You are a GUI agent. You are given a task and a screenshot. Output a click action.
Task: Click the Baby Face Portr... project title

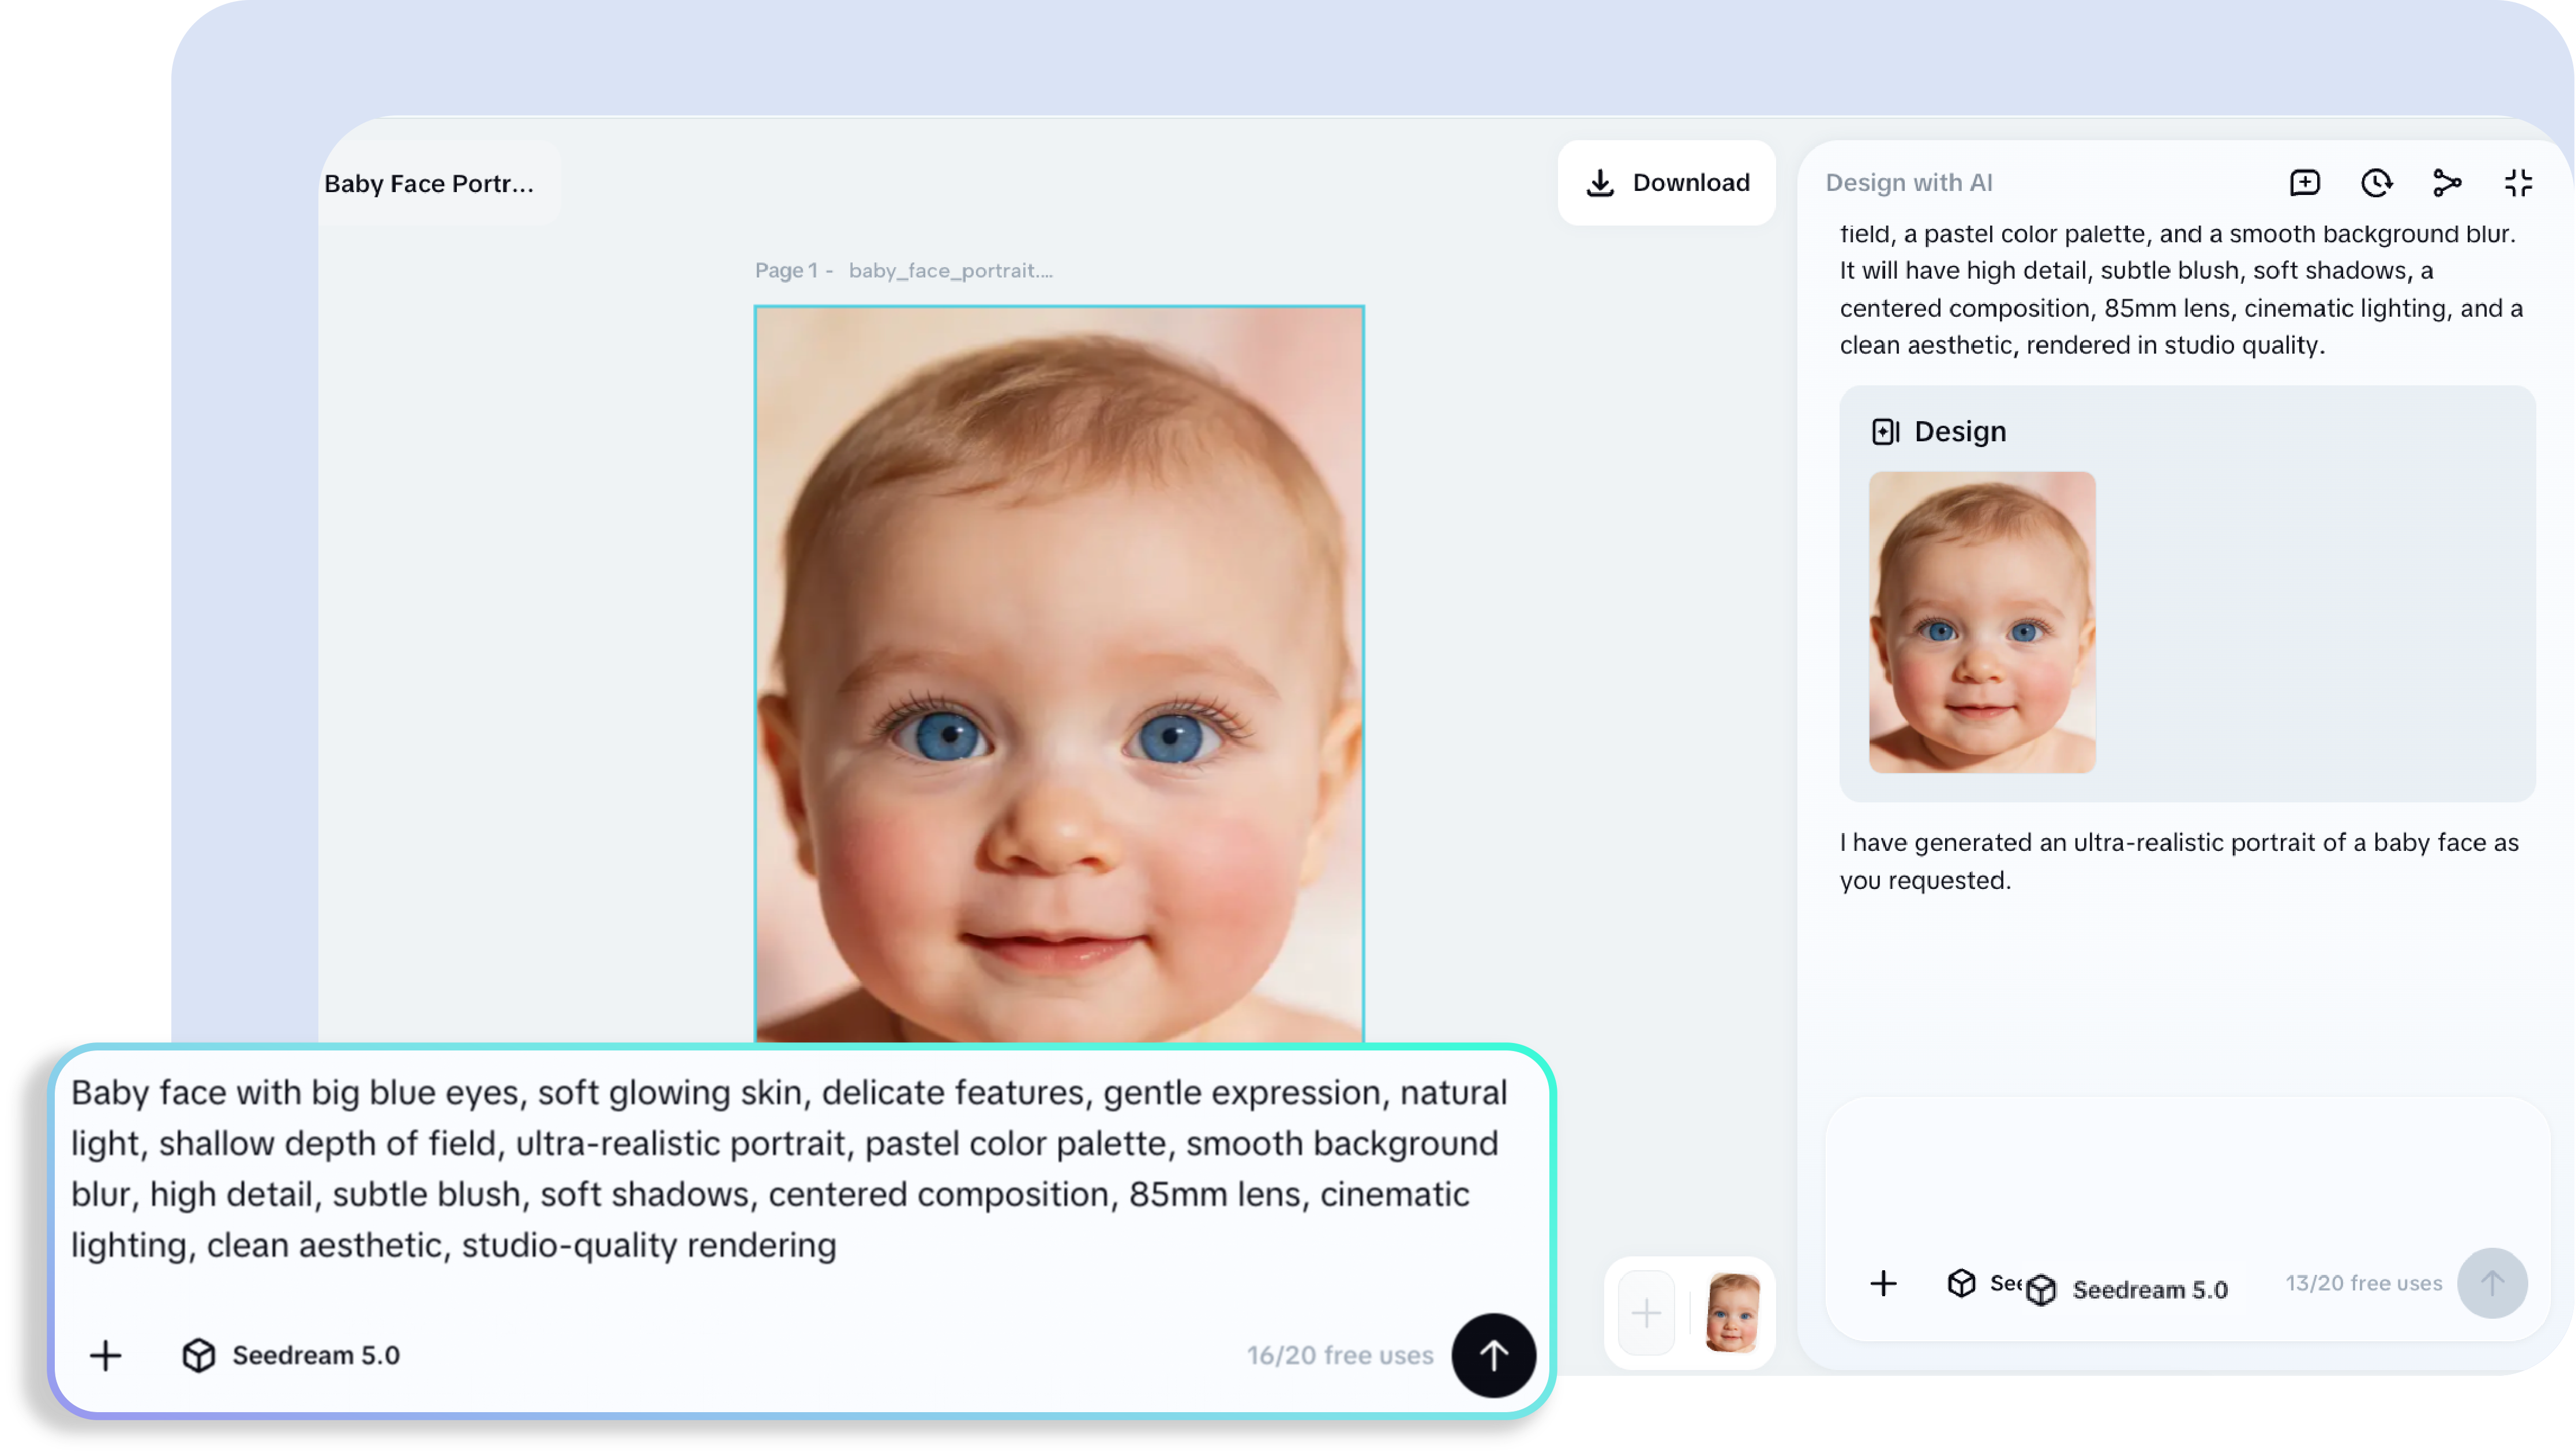429,184
